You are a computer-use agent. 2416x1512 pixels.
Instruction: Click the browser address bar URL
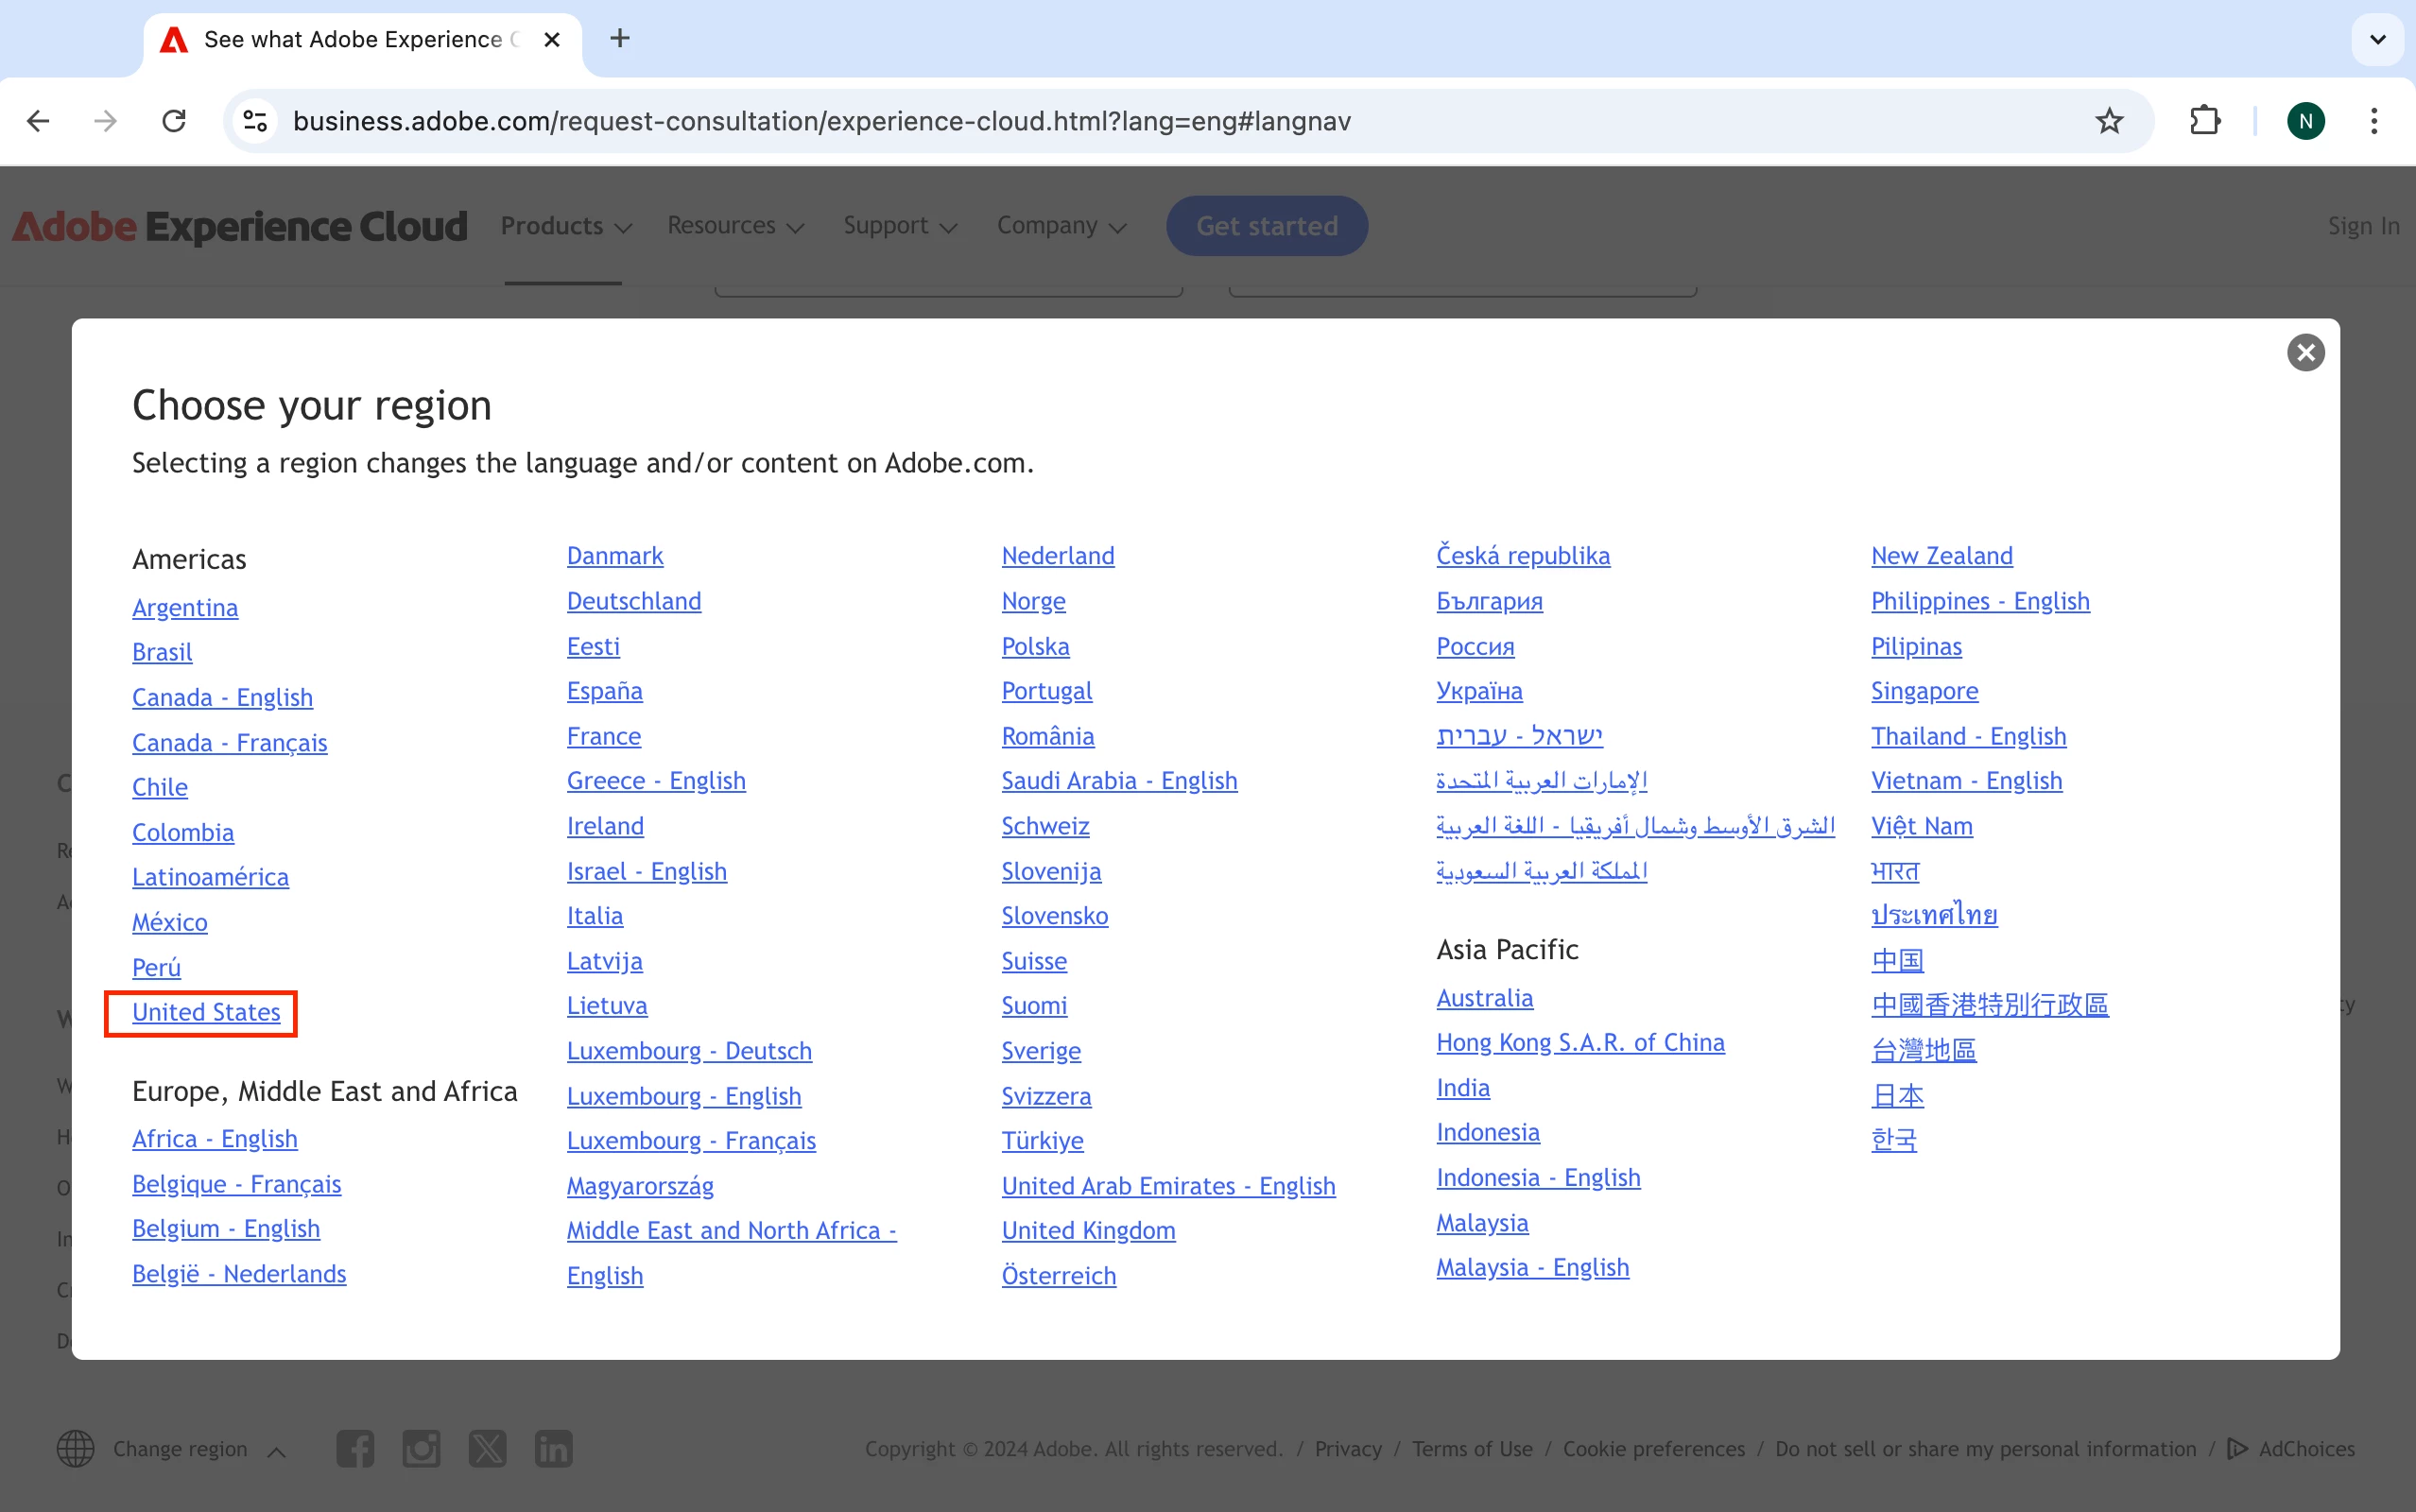pyautogui.click(x=820, y=121)
